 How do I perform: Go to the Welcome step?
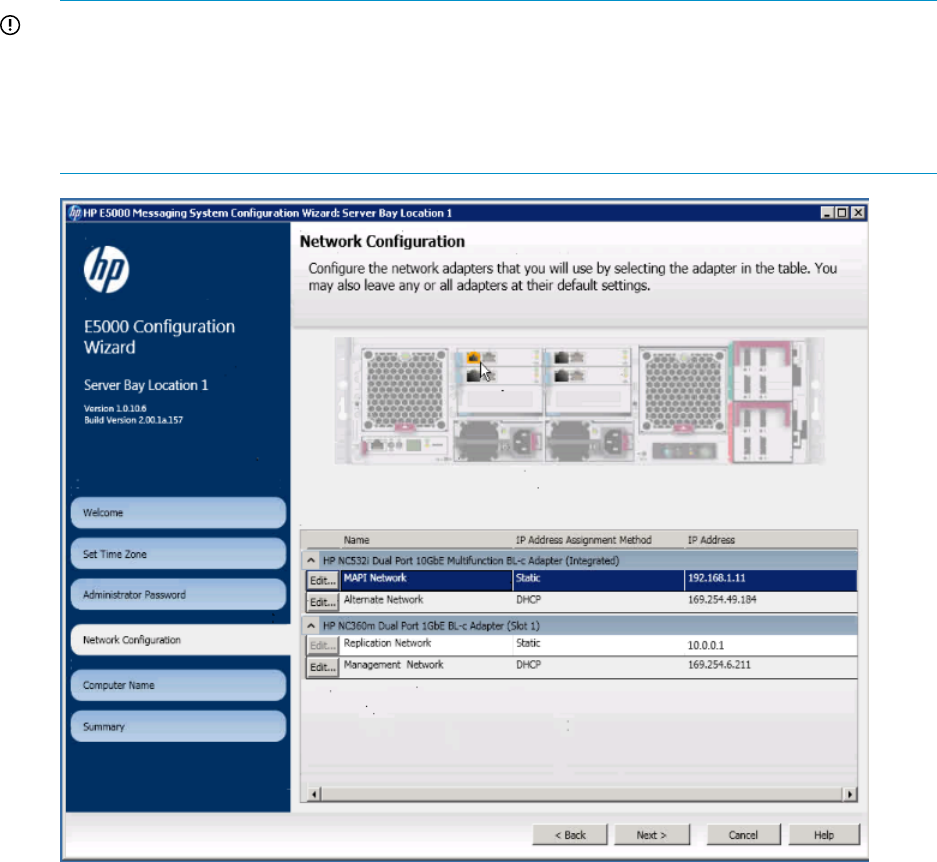click(x=178, y=513)
